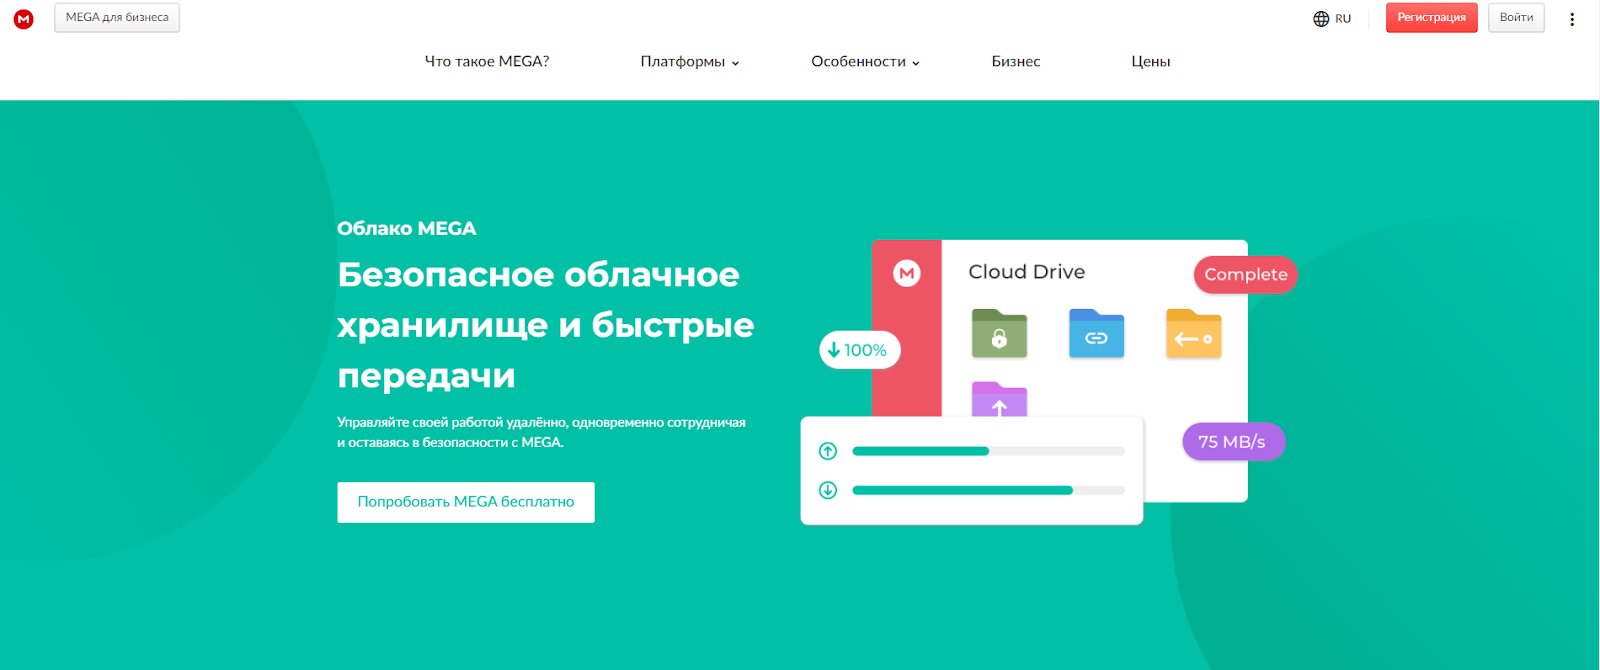Click the red Регистрация button
The image size is (1600, 670).
pyautogui.click(x=1431, y=18)
